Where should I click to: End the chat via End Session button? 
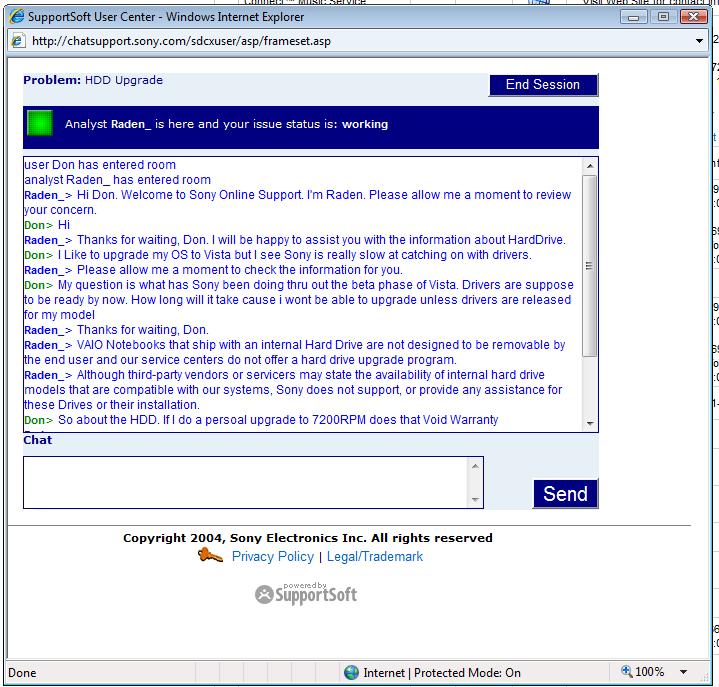click(543, 85)
